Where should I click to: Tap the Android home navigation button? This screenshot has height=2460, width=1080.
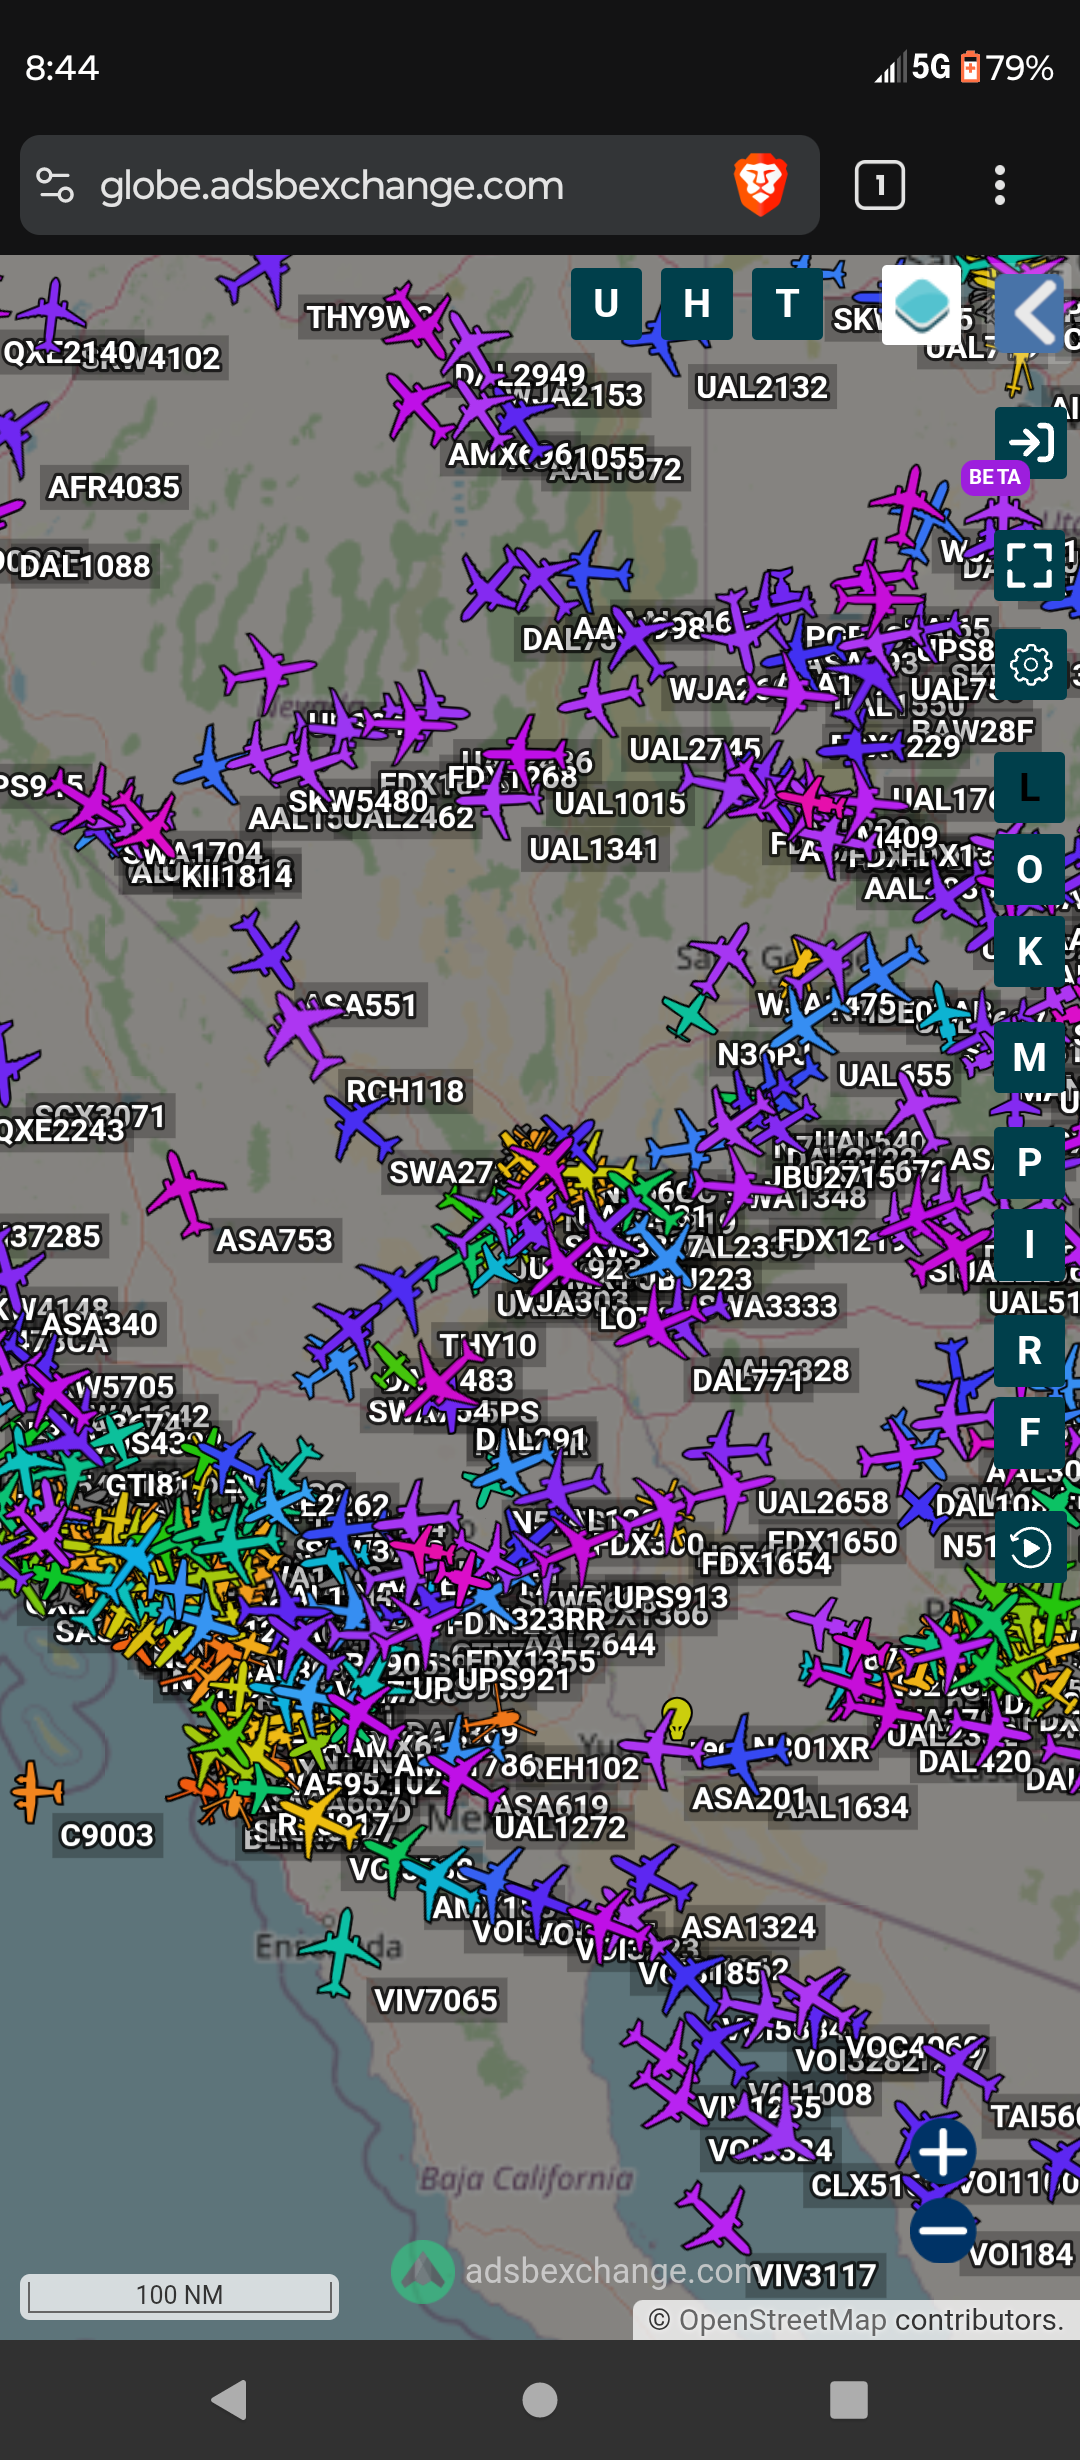point(540,2399)
